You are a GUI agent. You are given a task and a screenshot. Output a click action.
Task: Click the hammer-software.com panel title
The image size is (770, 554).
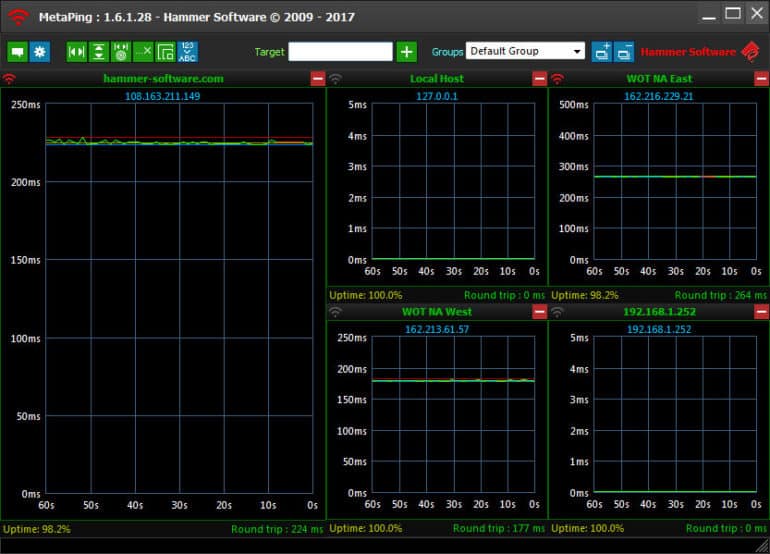pyautogui.click(x=164, y=79)
